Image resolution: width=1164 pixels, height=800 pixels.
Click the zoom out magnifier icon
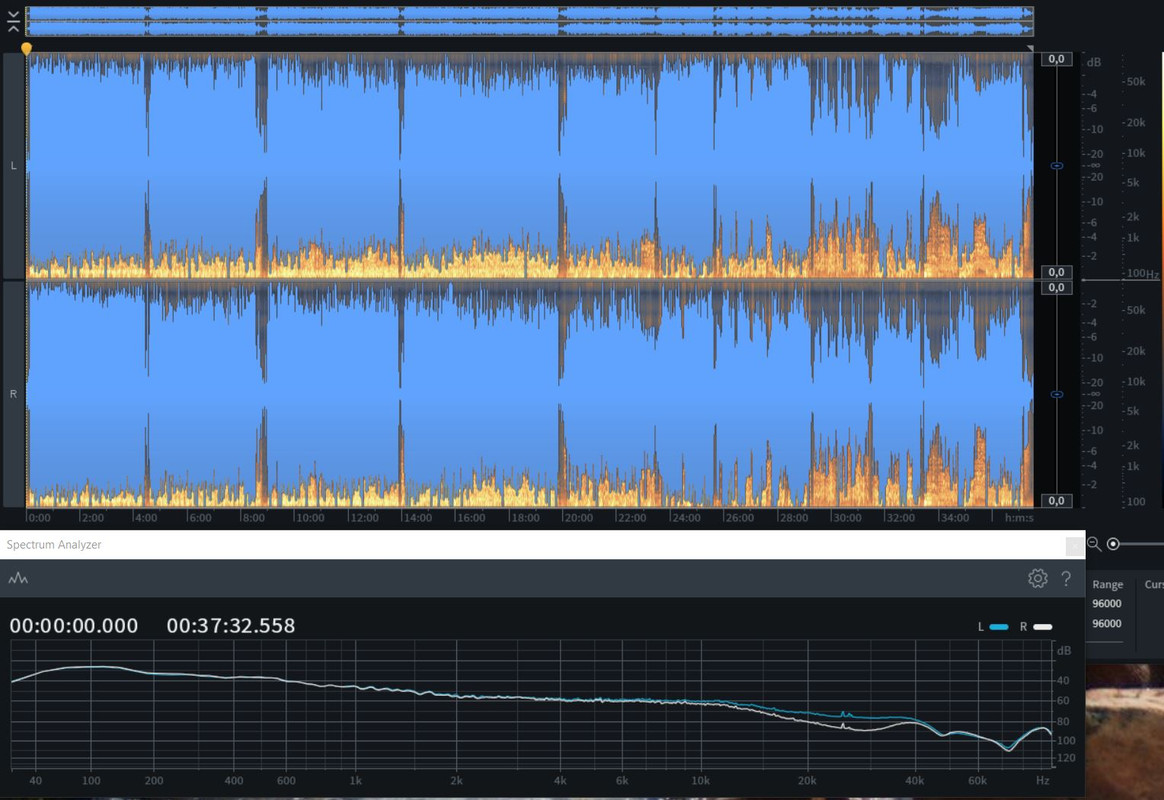(1093, 544)
